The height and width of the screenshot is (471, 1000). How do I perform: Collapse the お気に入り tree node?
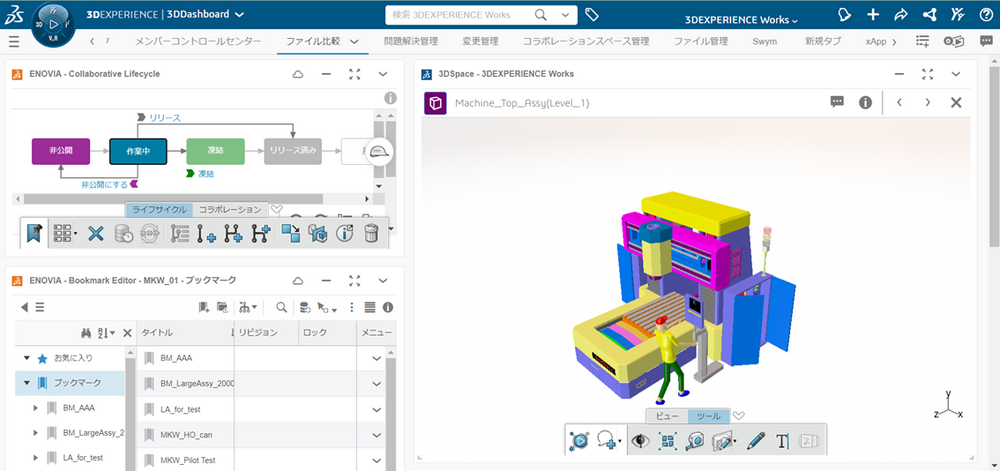coord(27,359)
